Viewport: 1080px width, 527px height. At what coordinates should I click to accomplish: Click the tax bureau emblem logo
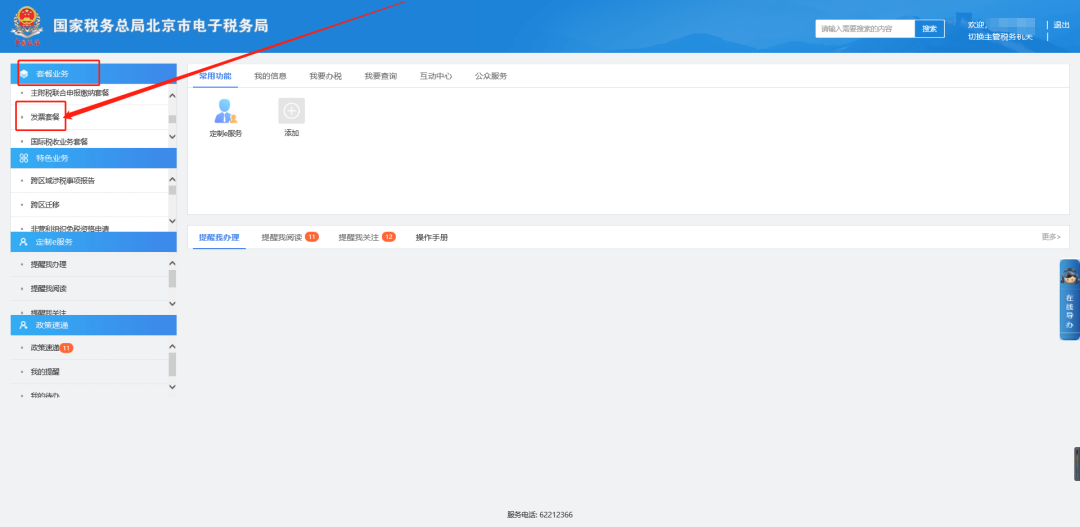(27, 26)
